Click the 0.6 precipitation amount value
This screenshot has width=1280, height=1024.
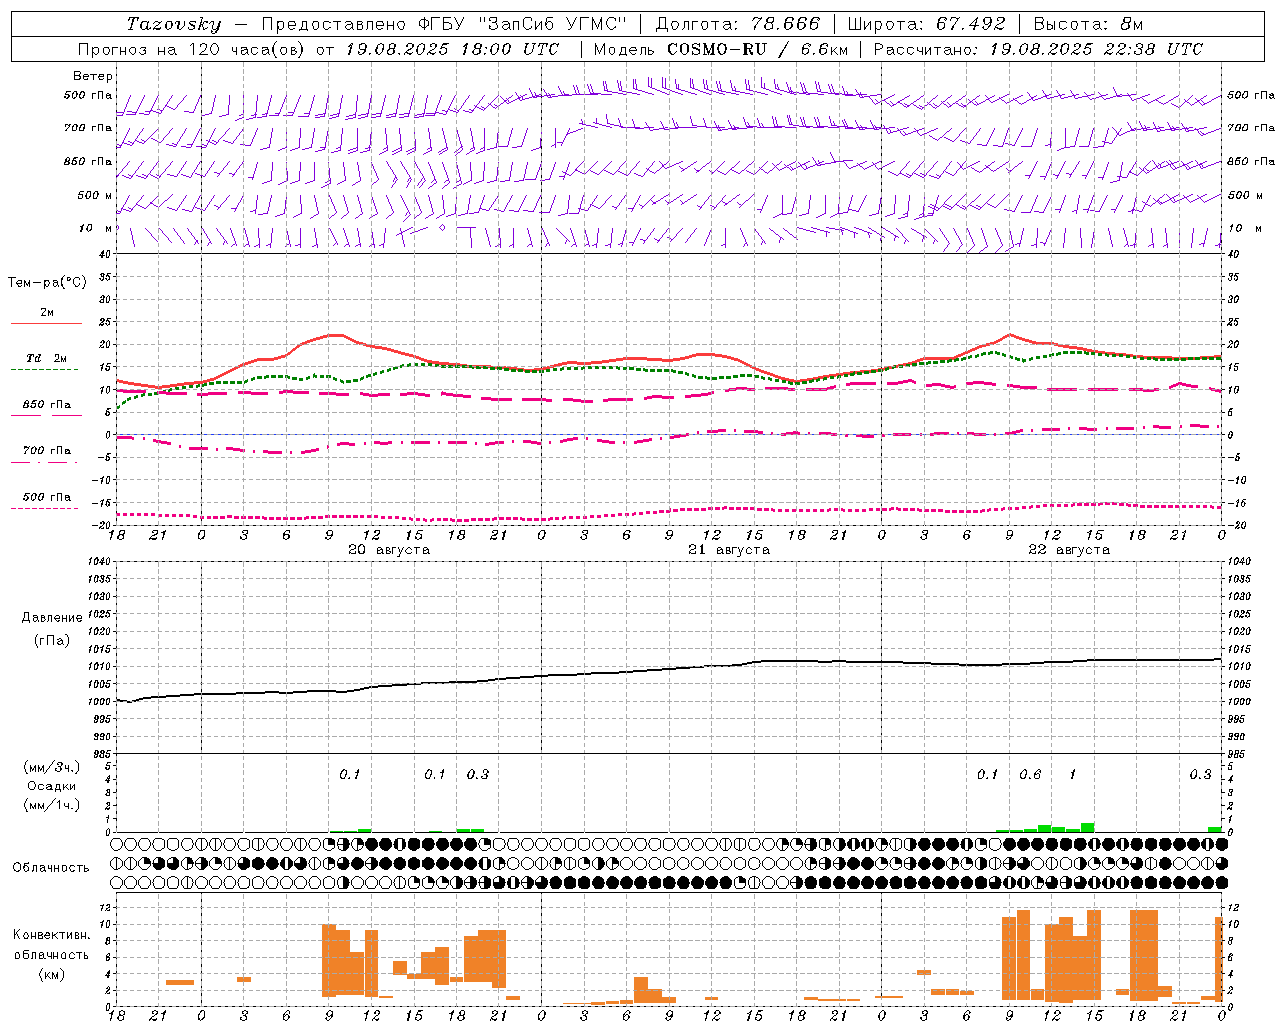point(1030,774)
